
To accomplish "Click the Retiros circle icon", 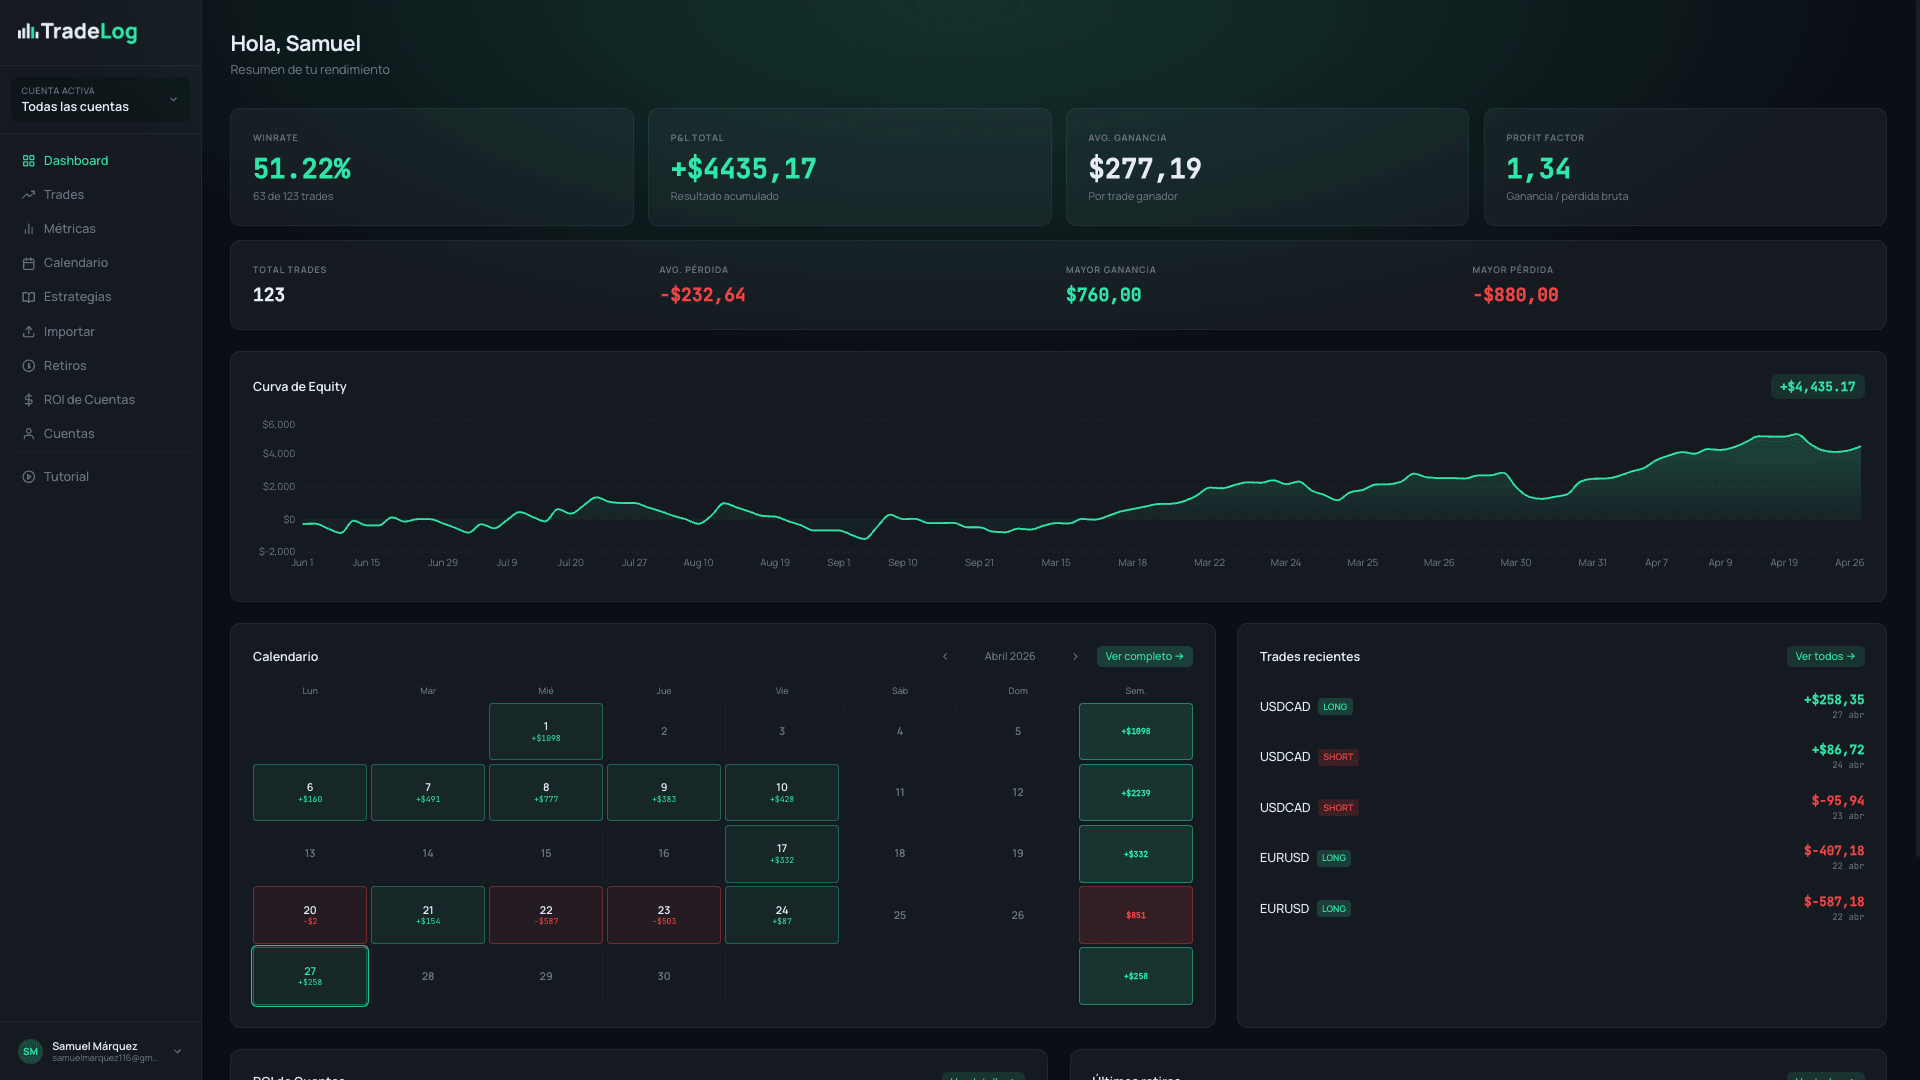I will [x=29, y=366].
